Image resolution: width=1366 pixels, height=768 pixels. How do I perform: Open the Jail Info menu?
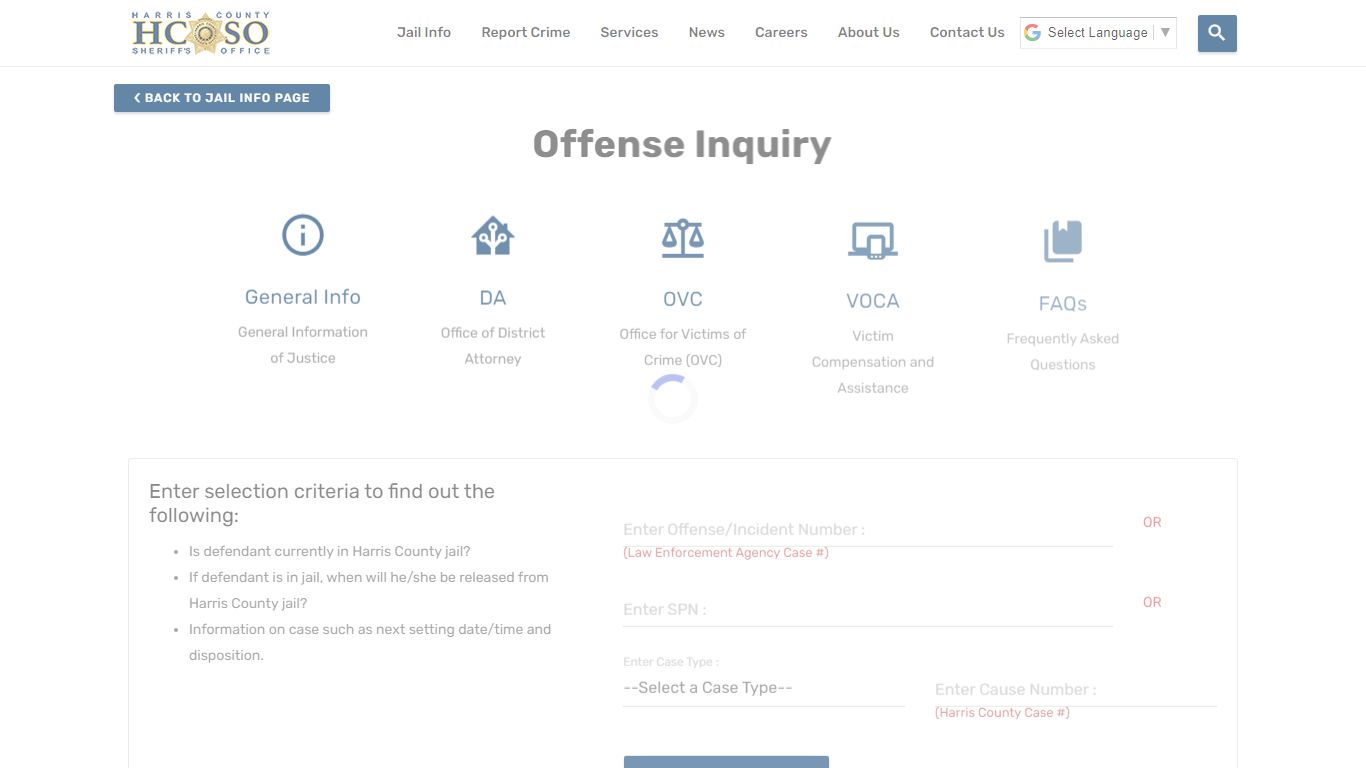point(424,32)
